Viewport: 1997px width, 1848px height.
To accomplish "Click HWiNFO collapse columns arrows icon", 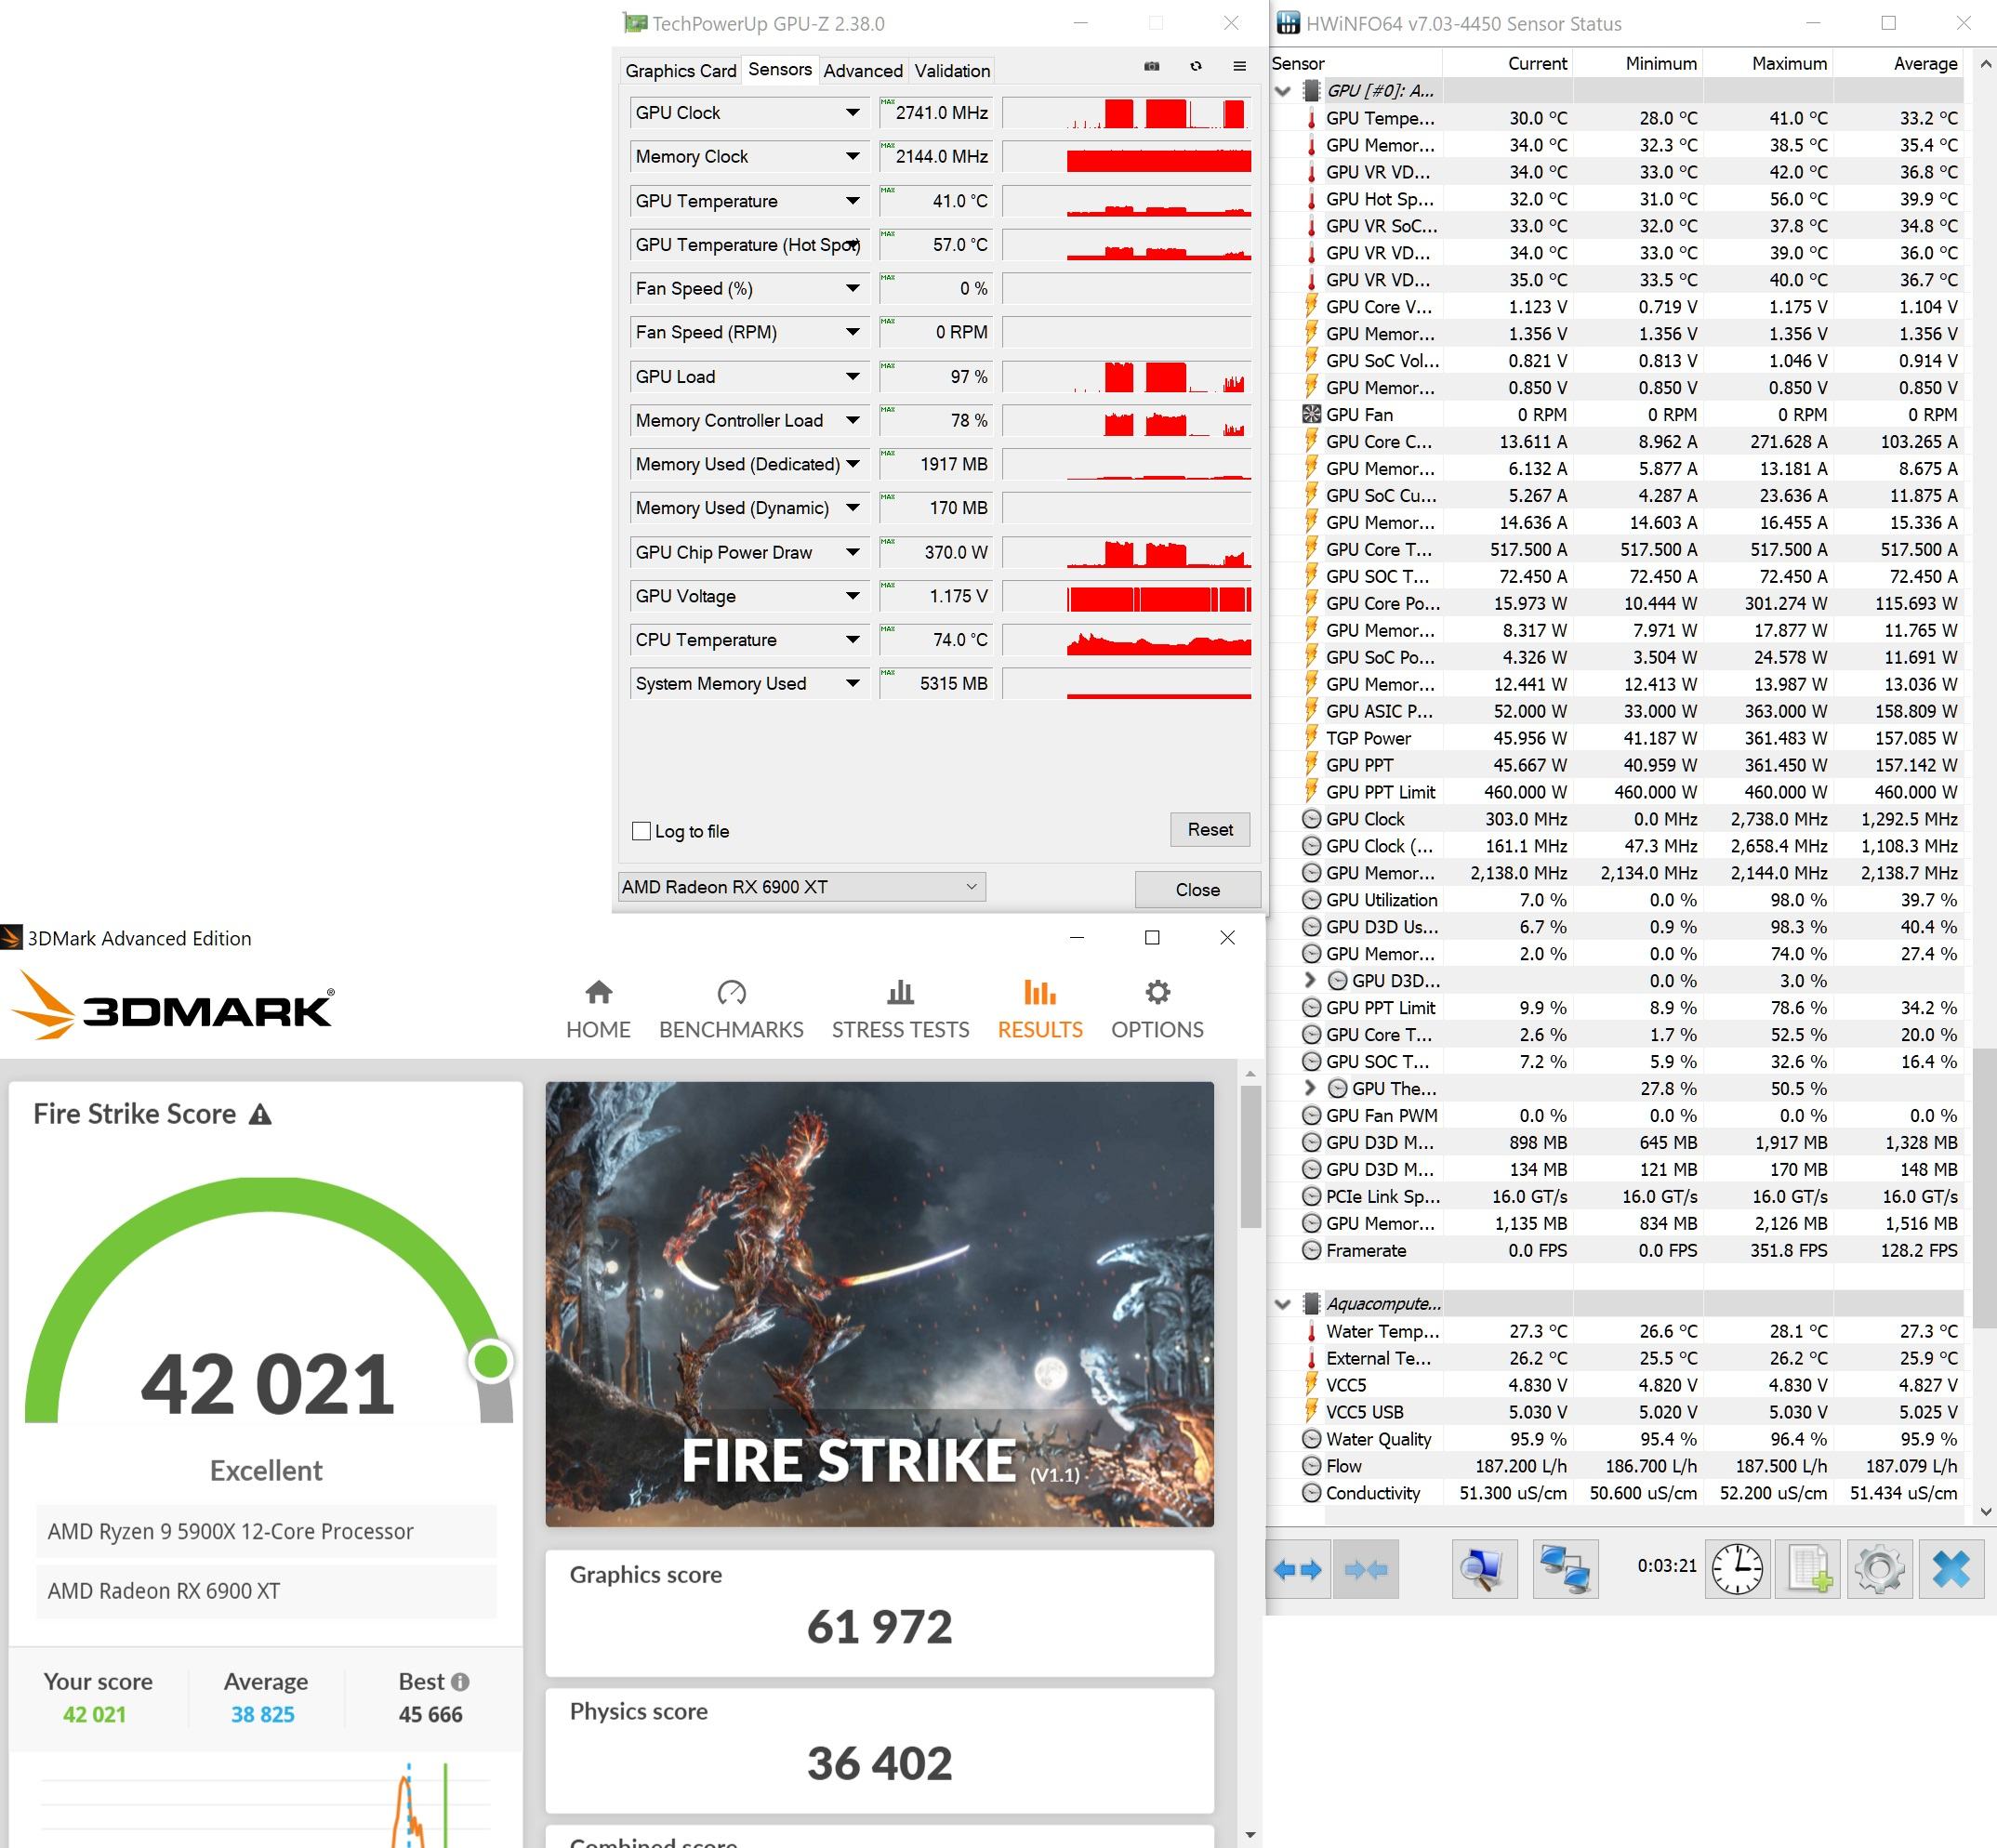I will [1366, 1569].
